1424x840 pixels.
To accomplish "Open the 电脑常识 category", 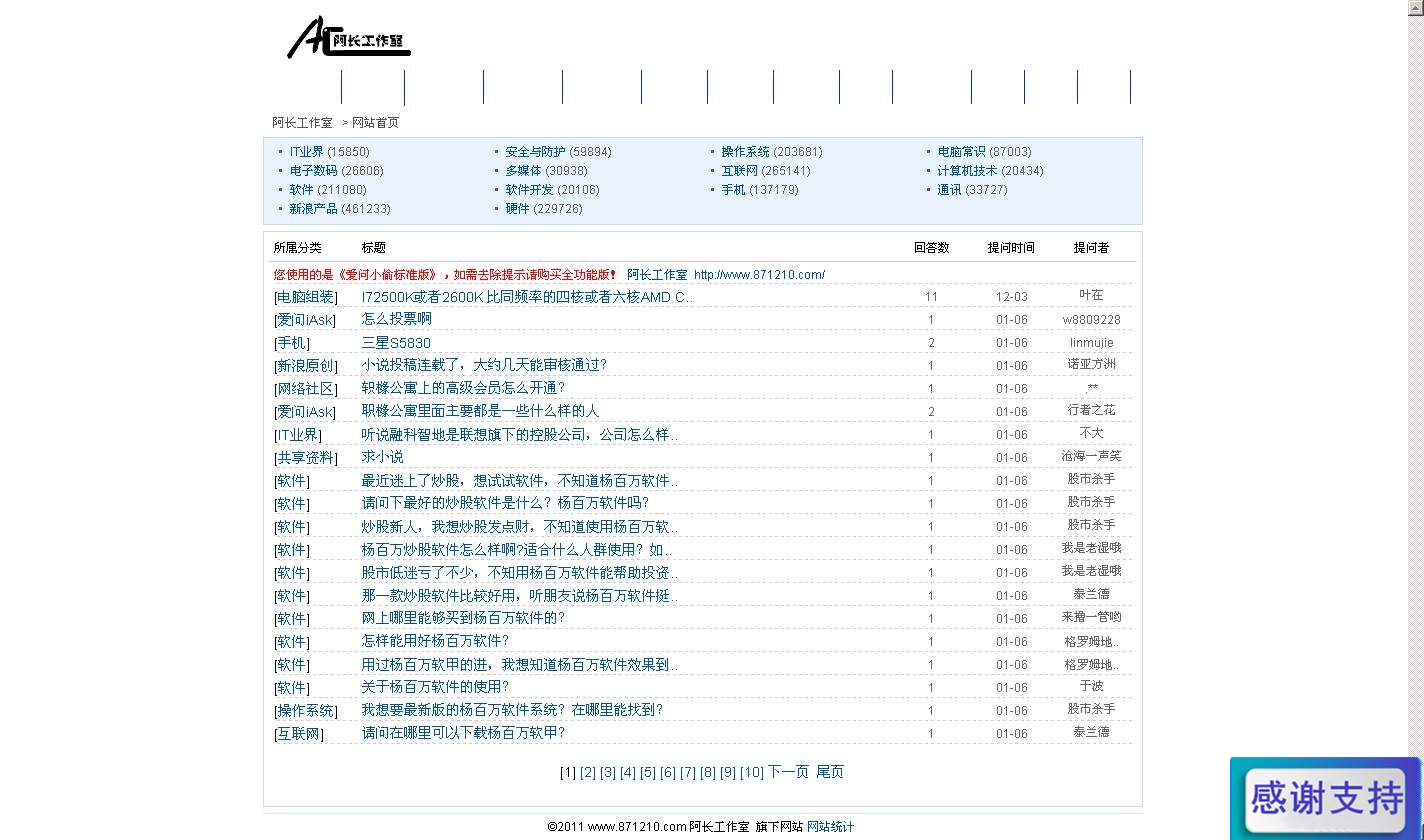I will click(x=961, y=152).
